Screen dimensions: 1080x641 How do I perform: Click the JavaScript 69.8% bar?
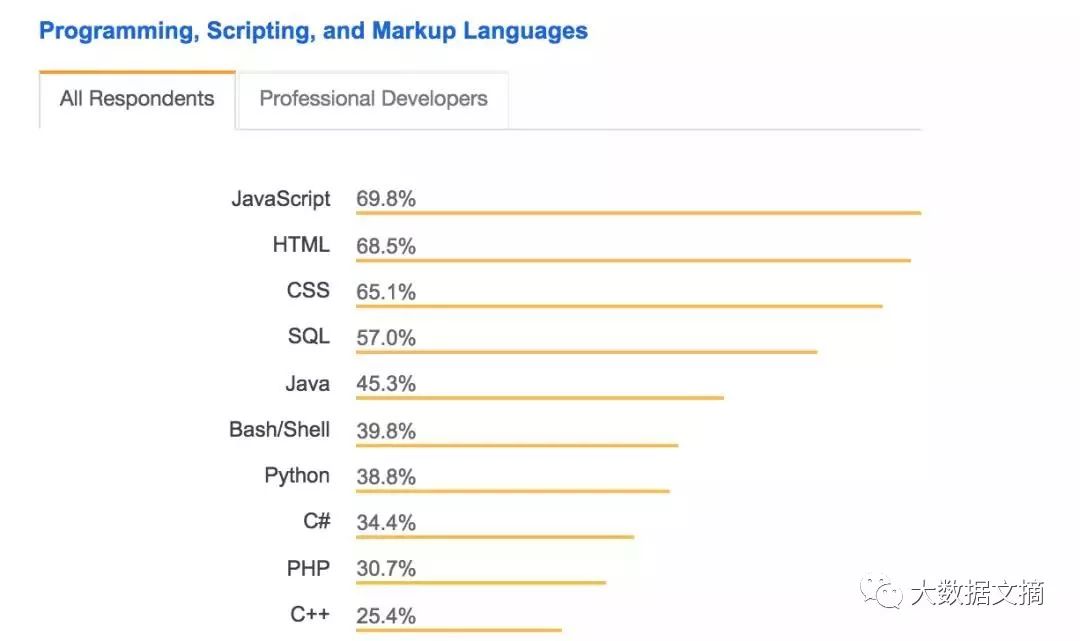638,213
